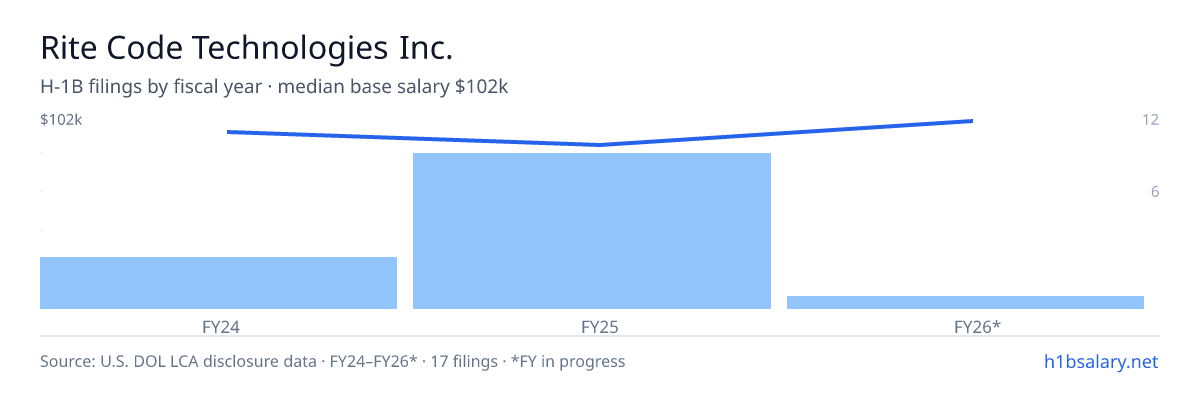
Task: Click the *FY in progress footnote
Action: coord(568,361)
